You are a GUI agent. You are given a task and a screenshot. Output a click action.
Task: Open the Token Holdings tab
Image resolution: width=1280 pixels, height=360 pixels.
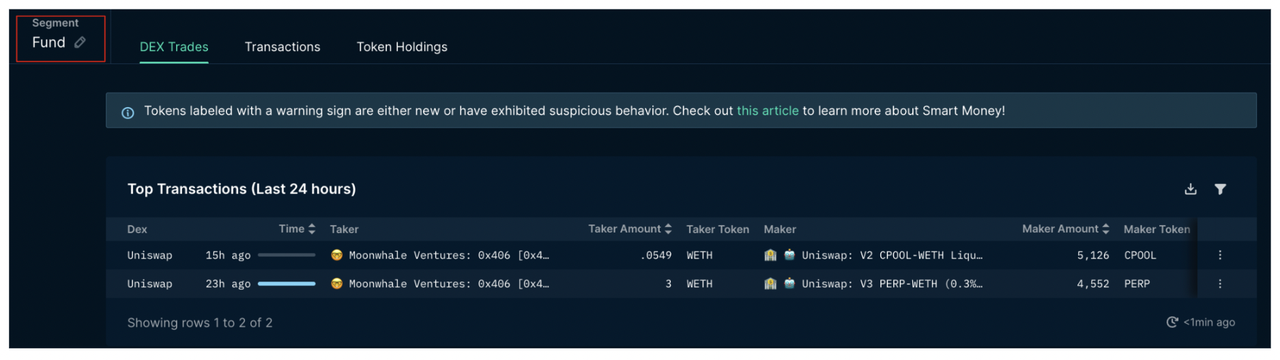[402, 47]
